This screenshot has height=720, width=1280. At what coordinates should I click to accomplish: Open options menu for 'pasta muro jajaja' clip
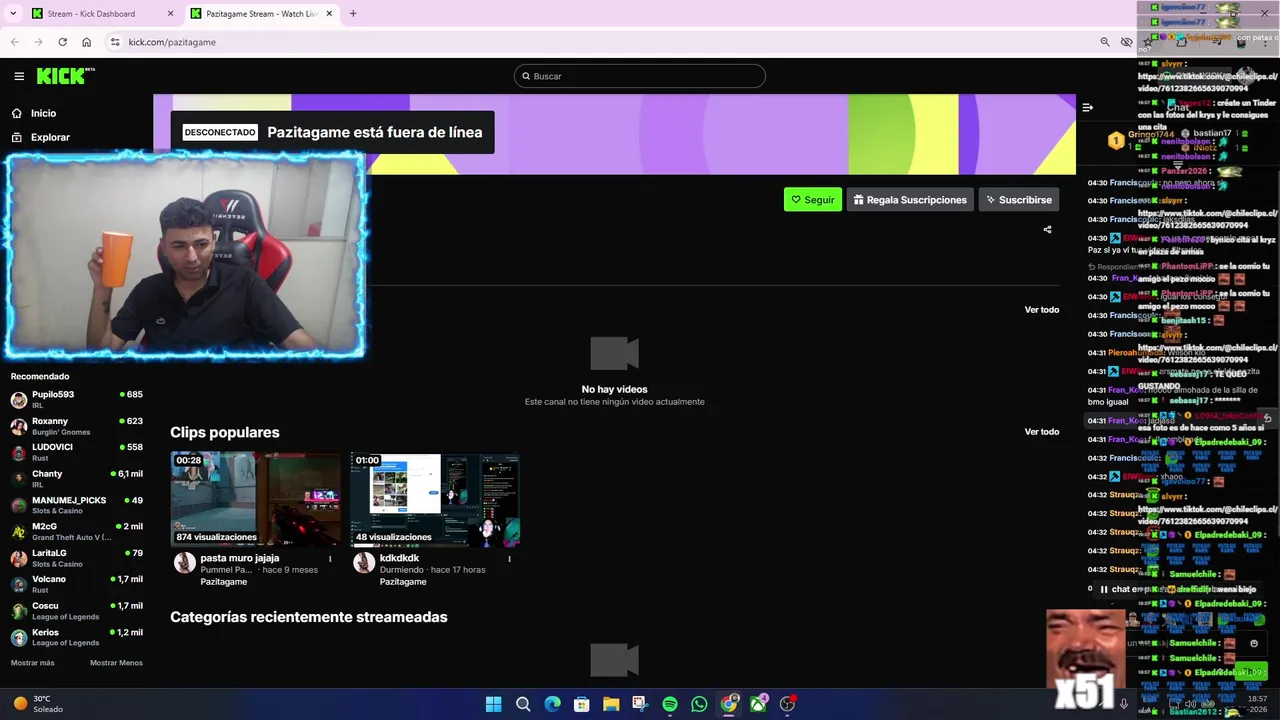pos(330,559)
